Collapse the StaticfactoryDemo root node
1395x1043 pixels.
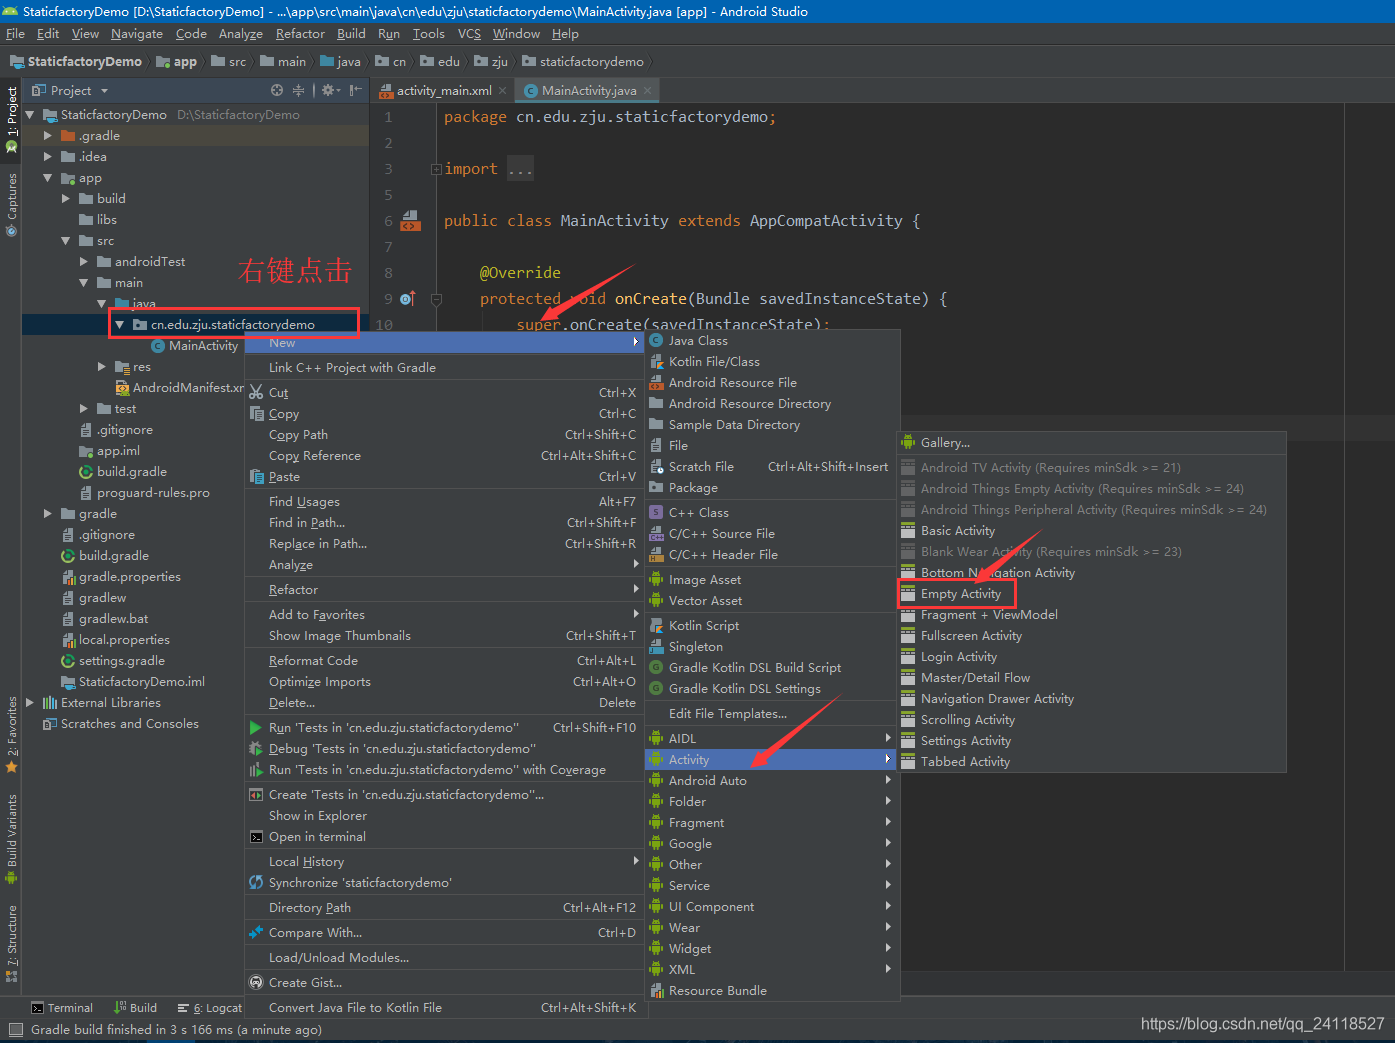(30, 115)
